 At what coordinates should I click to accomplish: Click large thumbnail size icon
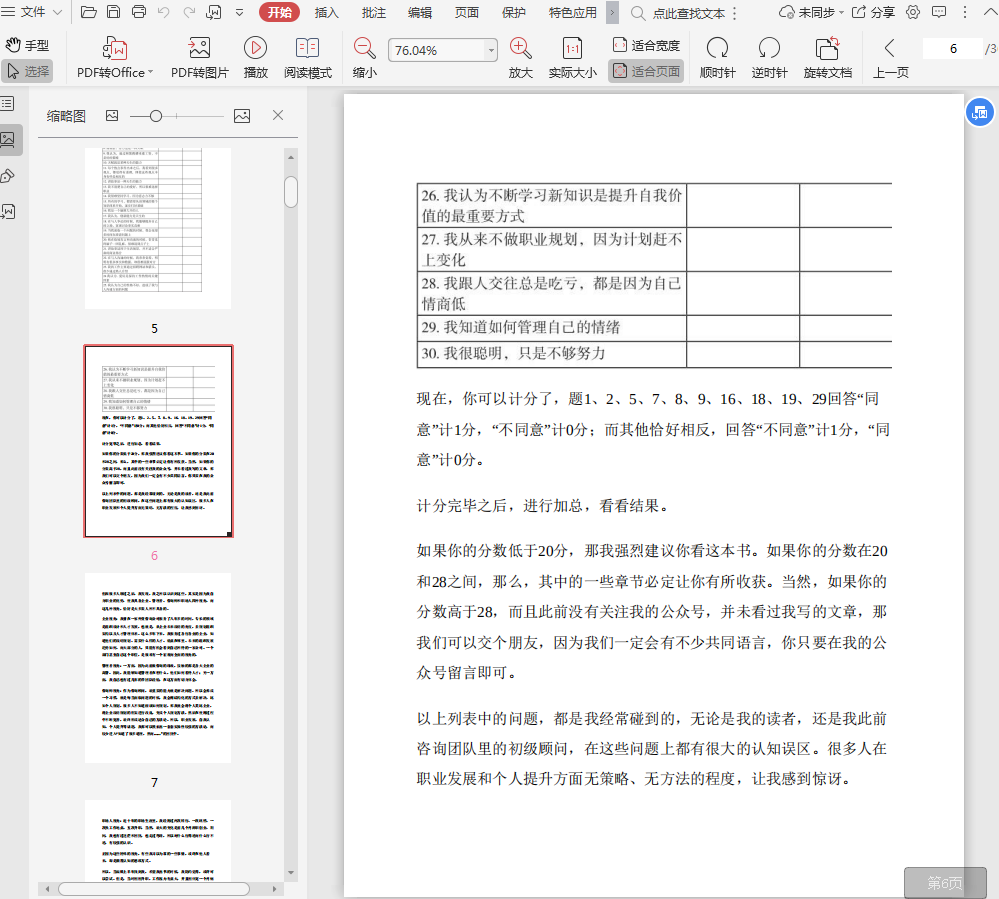(242, 115)
